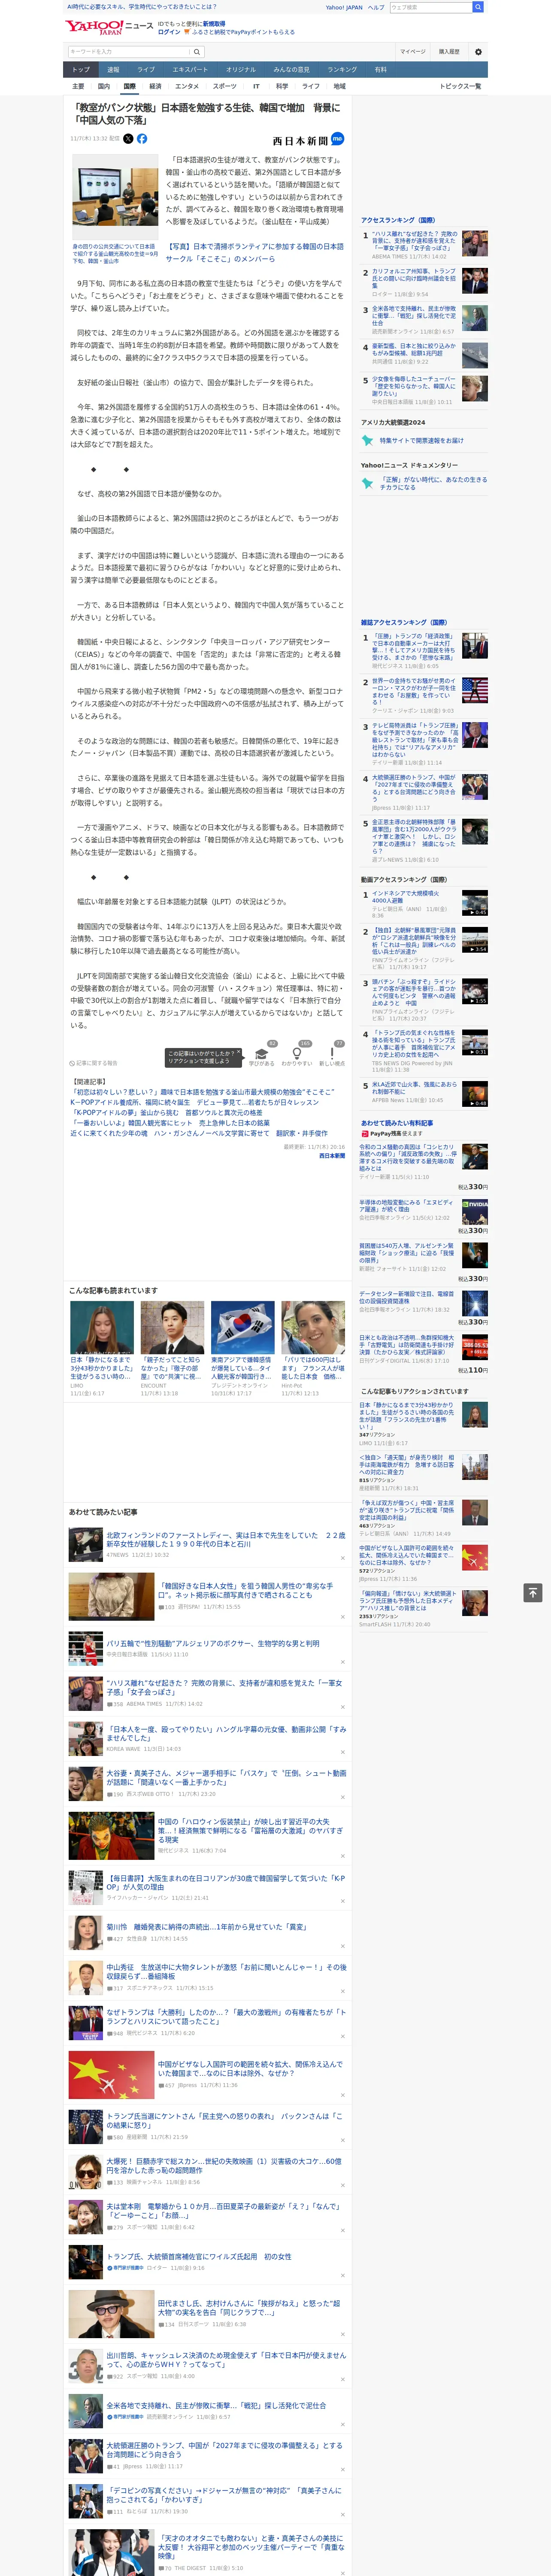
Task: Select the 科学 category
Action: coord(282,86)
